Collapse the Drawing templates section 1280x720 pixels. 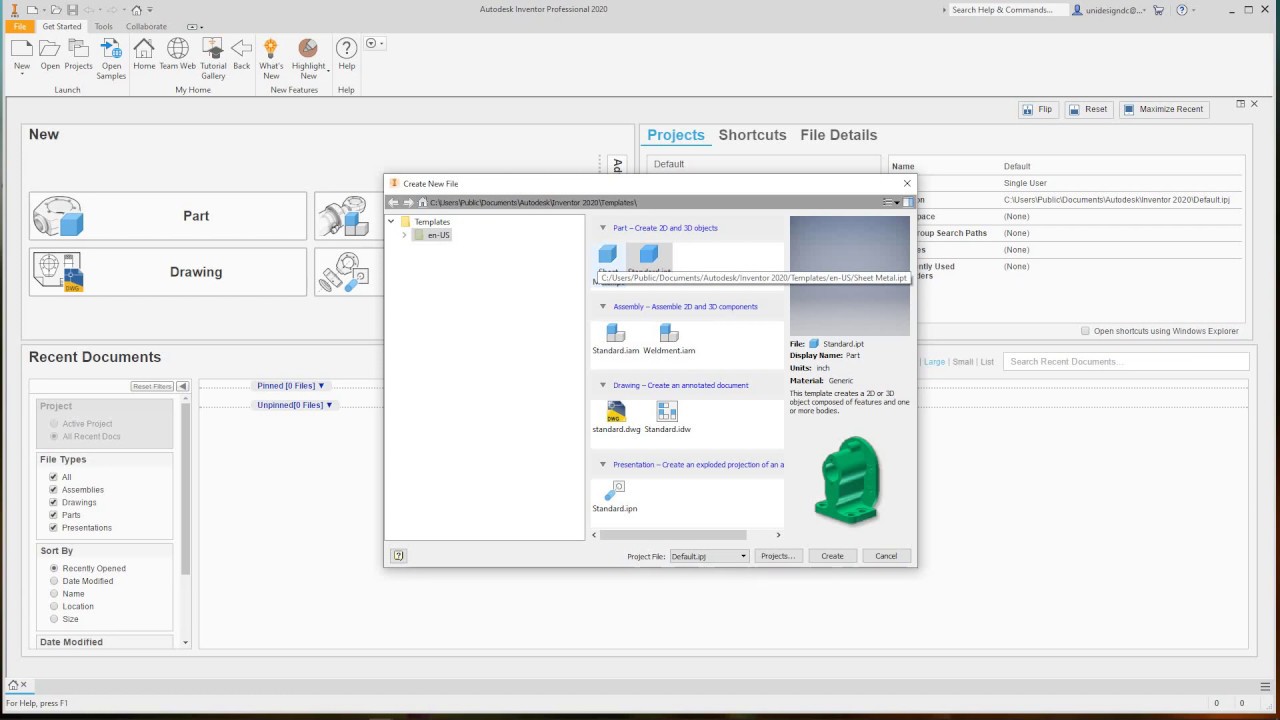pyautogui.click(x=603, y=385)
